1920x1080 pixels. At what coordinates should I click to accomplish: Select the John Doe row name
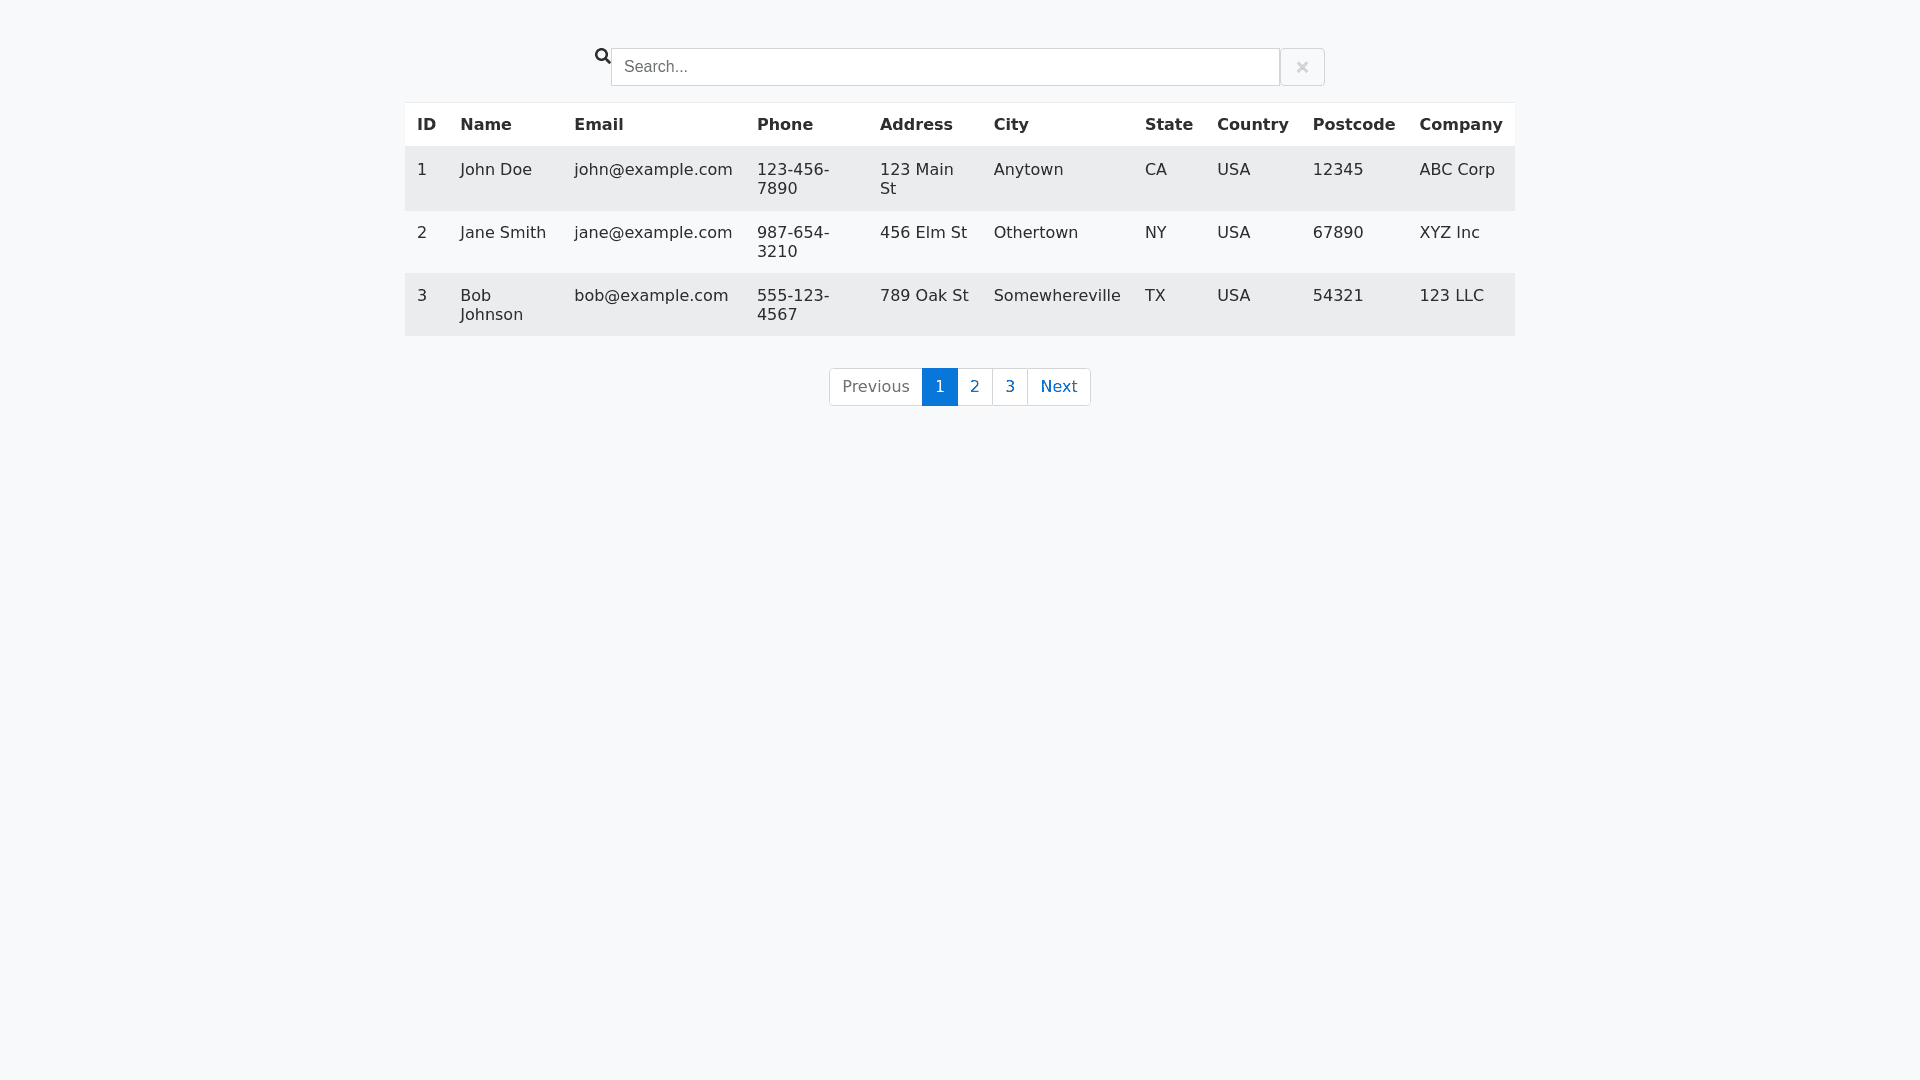tap(495, 170)
